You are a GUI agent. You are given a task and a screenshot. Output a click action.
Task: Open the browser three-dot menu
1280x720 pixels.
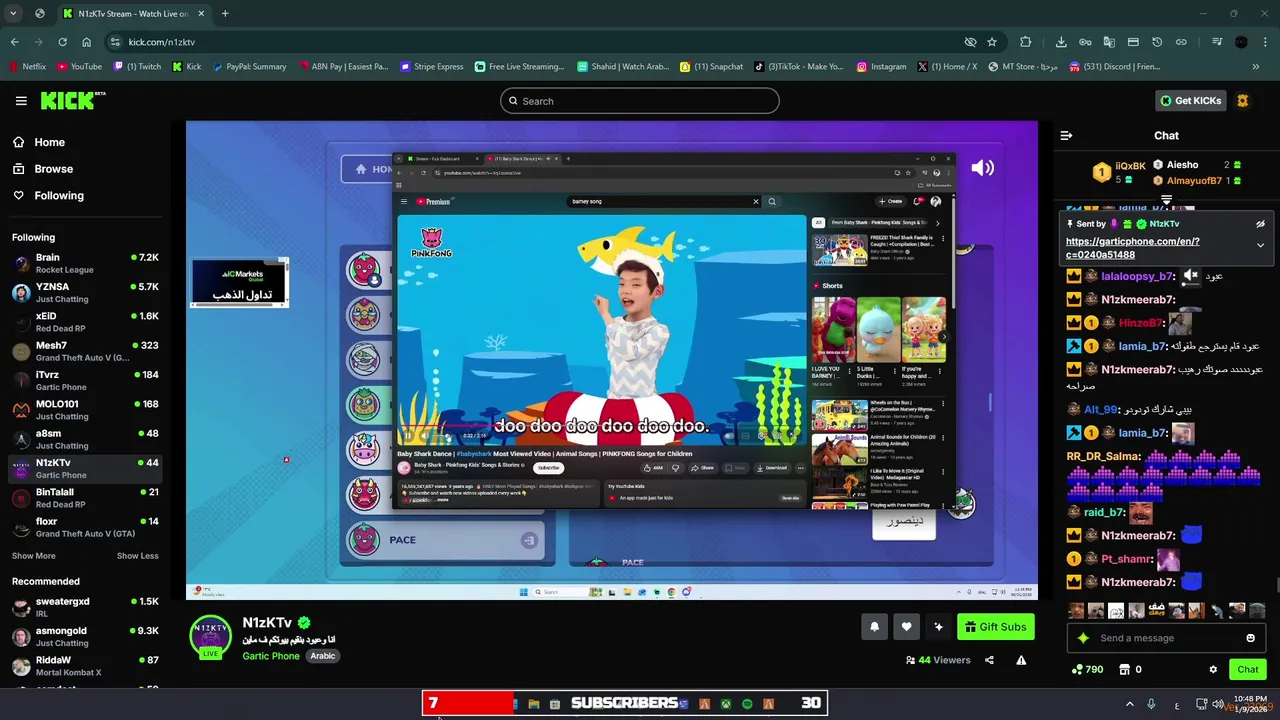pyautogui.click(x=1265, y=42)
